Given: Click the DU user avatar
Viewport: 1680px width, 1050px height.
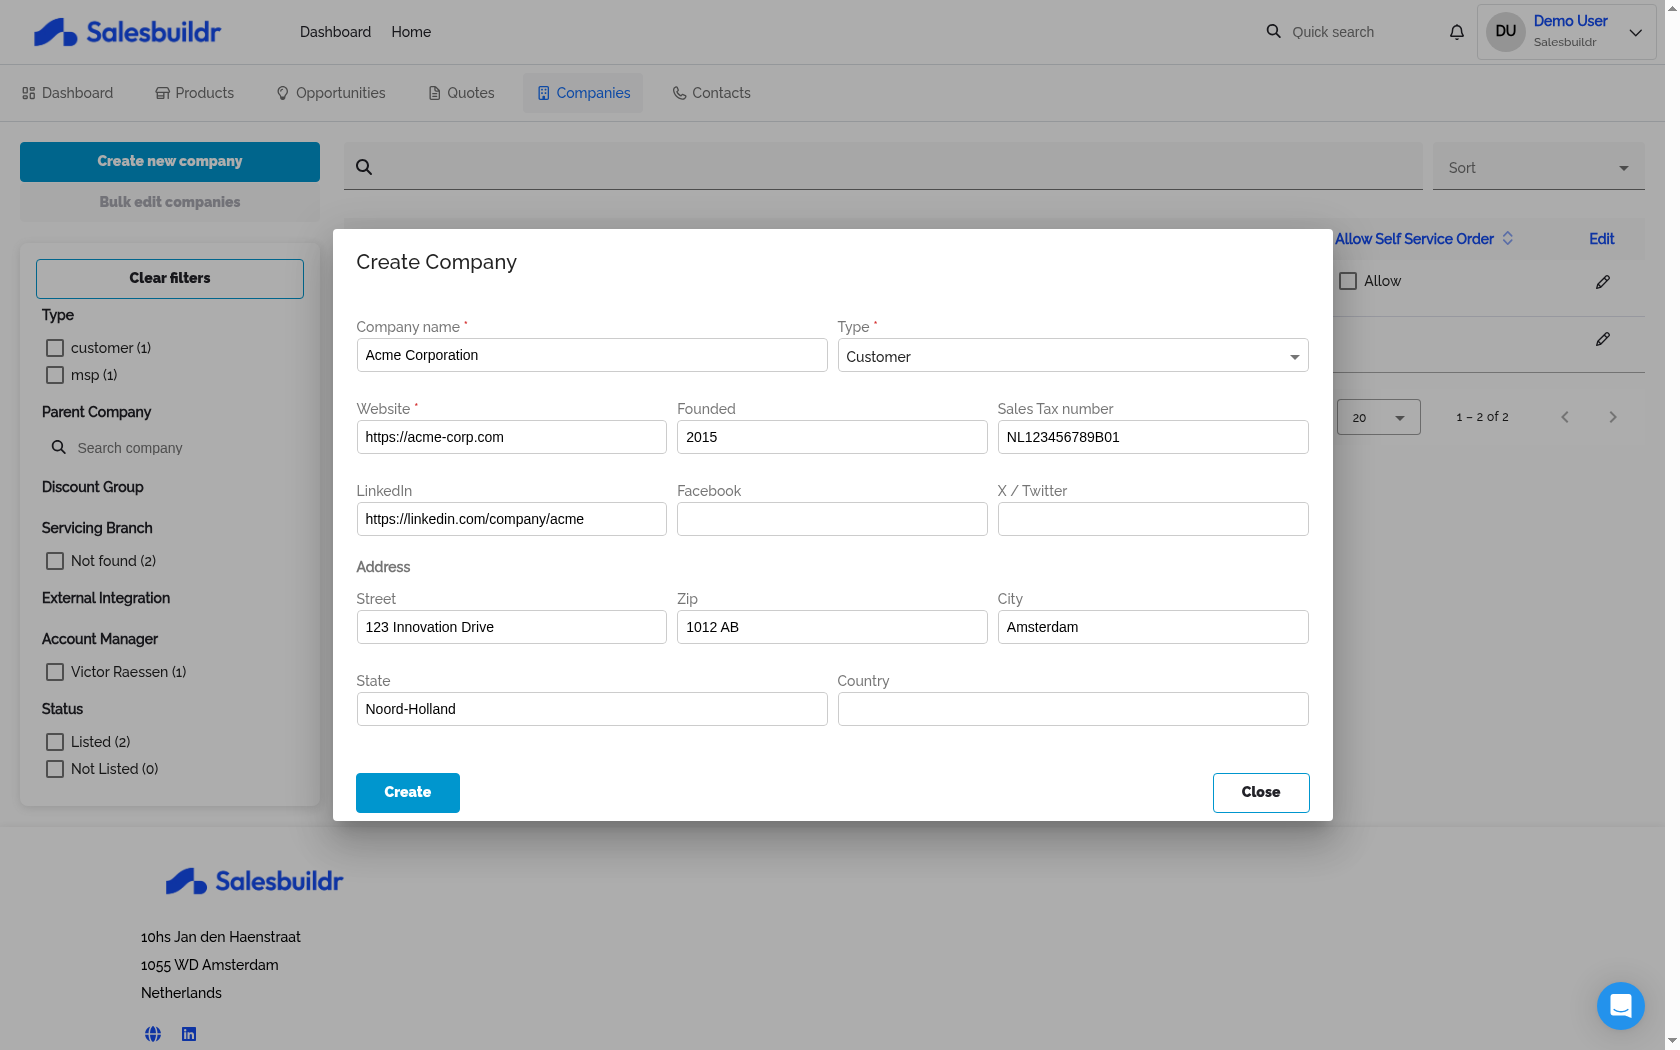Looking at the screenshot, I should 1506,32.
